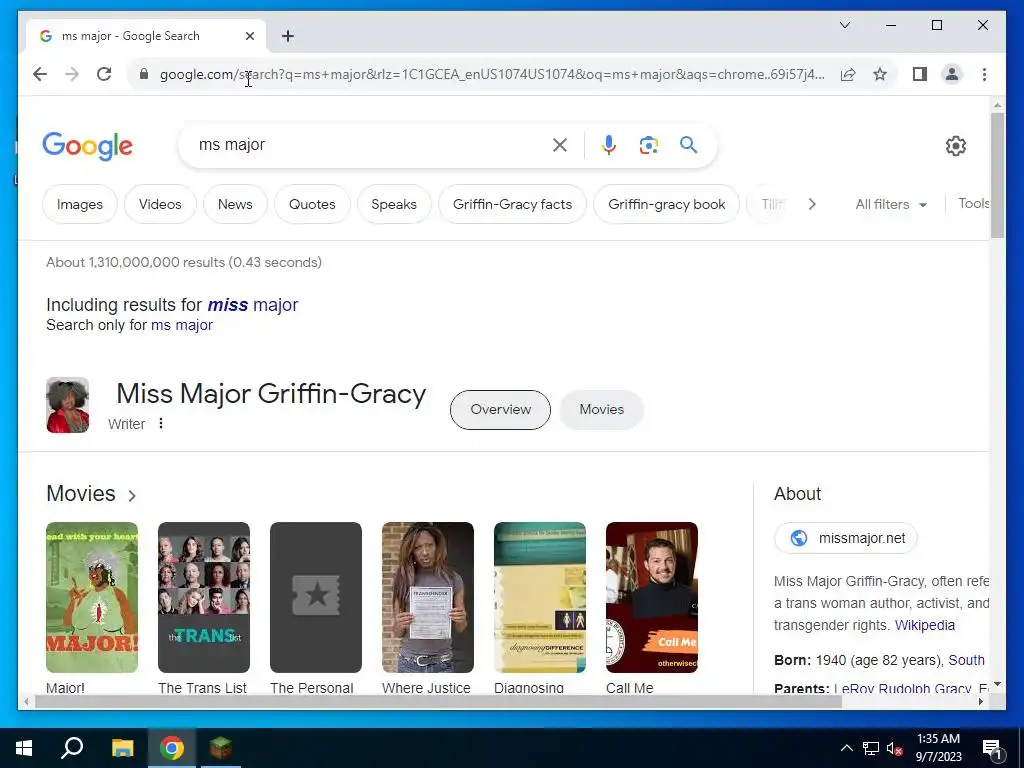The width and height of the screenshot is (1024, 768).
Task: Open notification center icon
Action: (992, 748)
